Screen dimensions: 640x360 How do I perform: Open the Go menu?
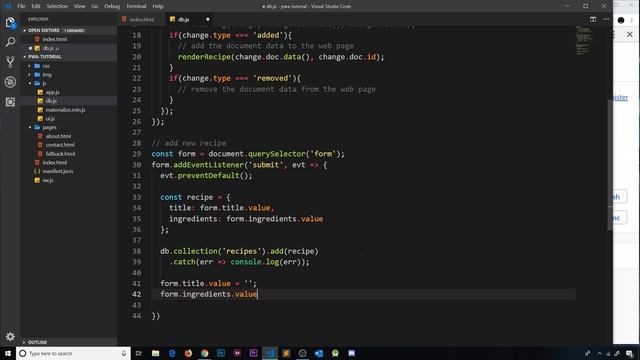tap(95, 6)
